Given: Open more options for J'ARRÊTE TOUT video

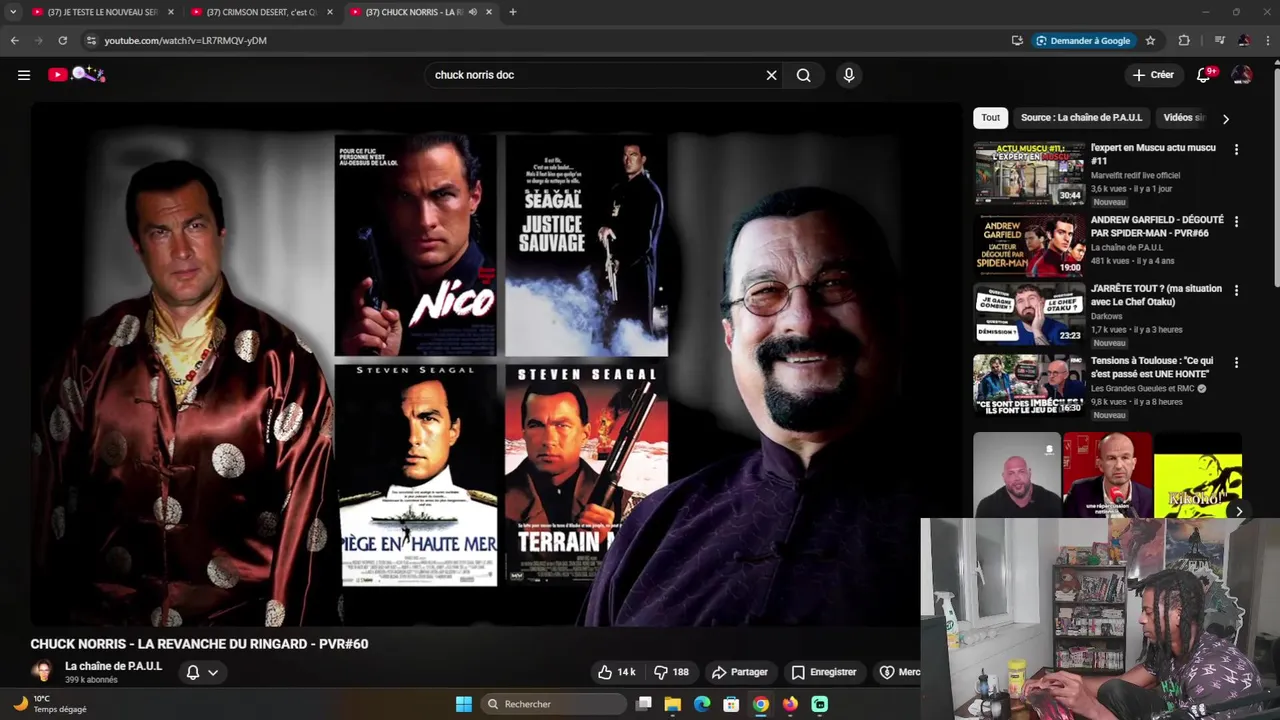Looking at the screenshot, I should coord(1236,290).
